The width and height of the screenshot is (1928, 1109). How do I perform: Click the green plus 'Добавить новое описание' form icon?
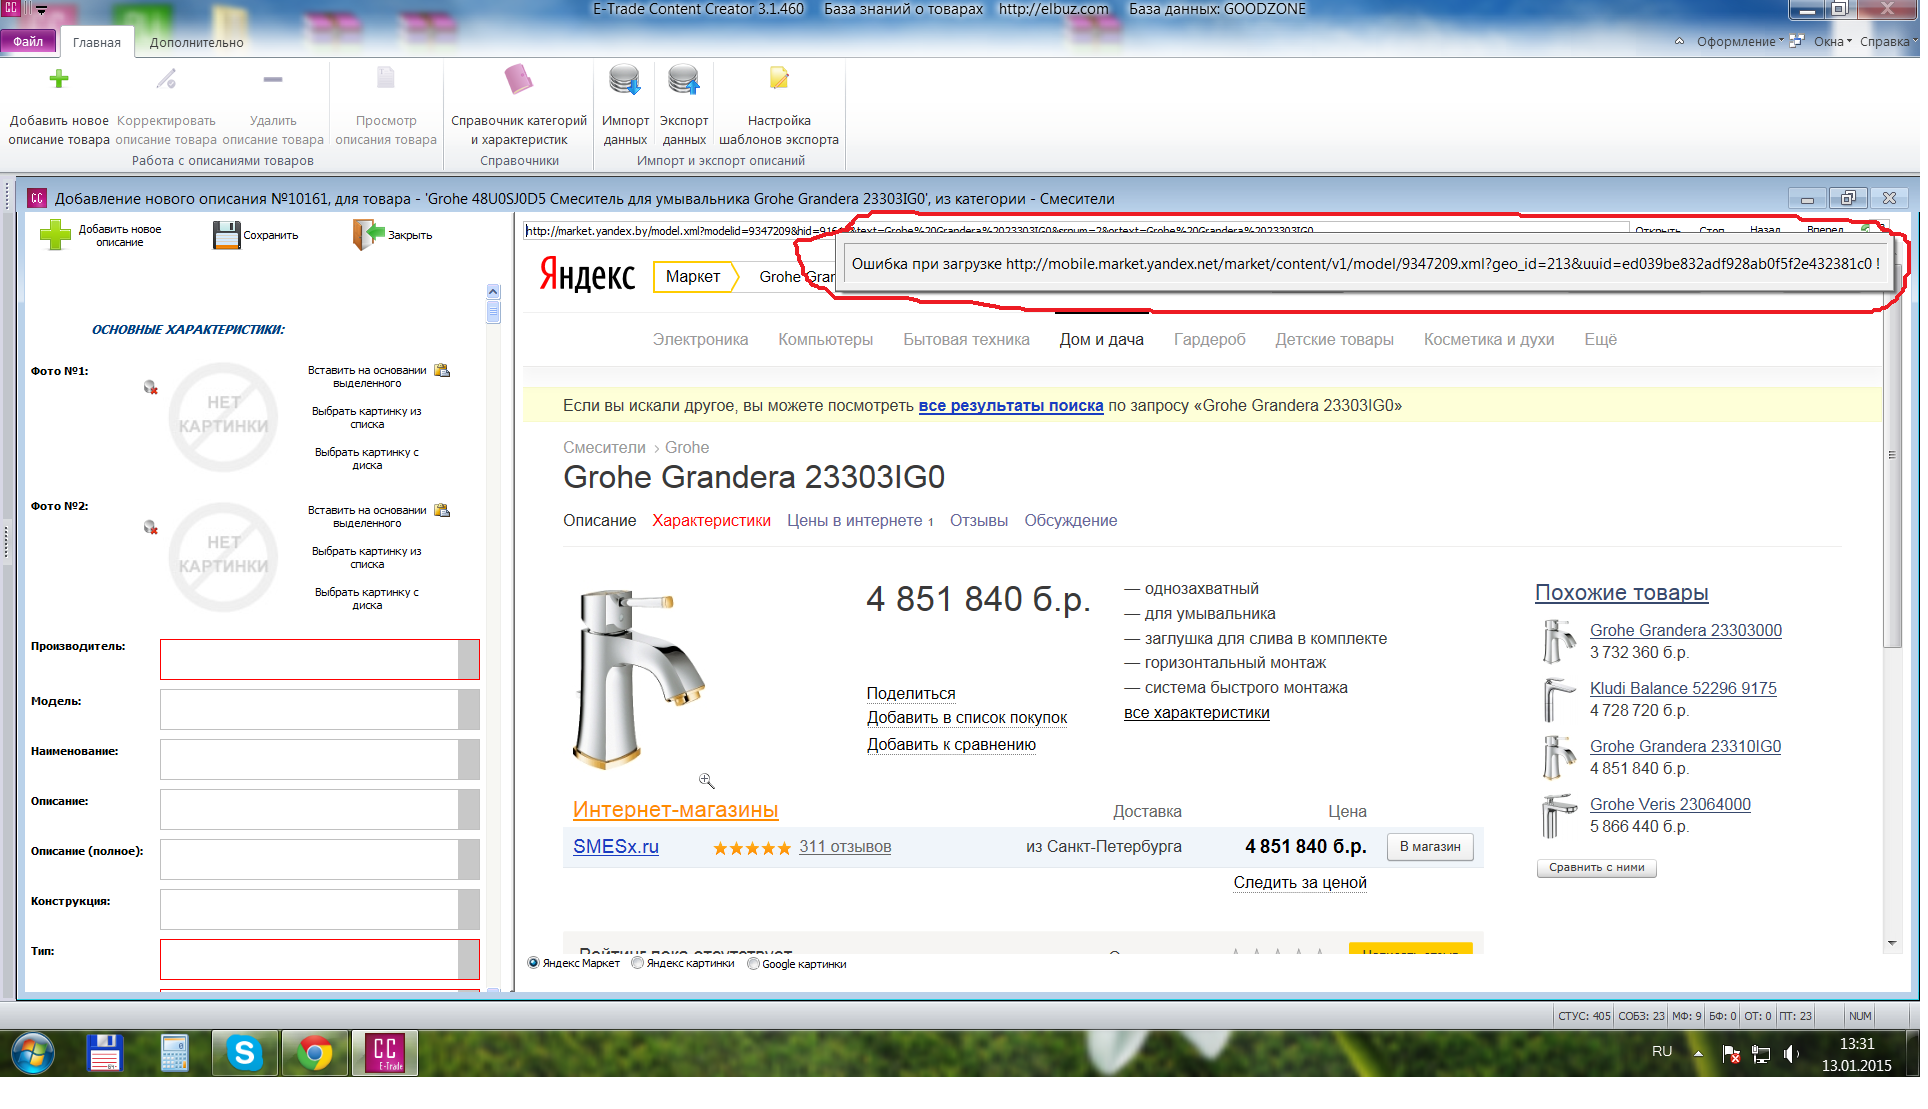[55, 235]
